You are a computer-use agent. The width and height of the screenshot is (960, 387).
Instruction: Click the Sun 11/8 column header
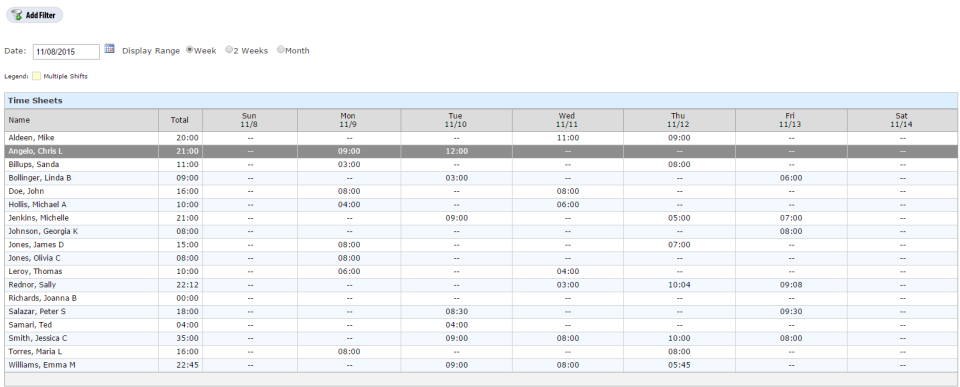(250, 121)
